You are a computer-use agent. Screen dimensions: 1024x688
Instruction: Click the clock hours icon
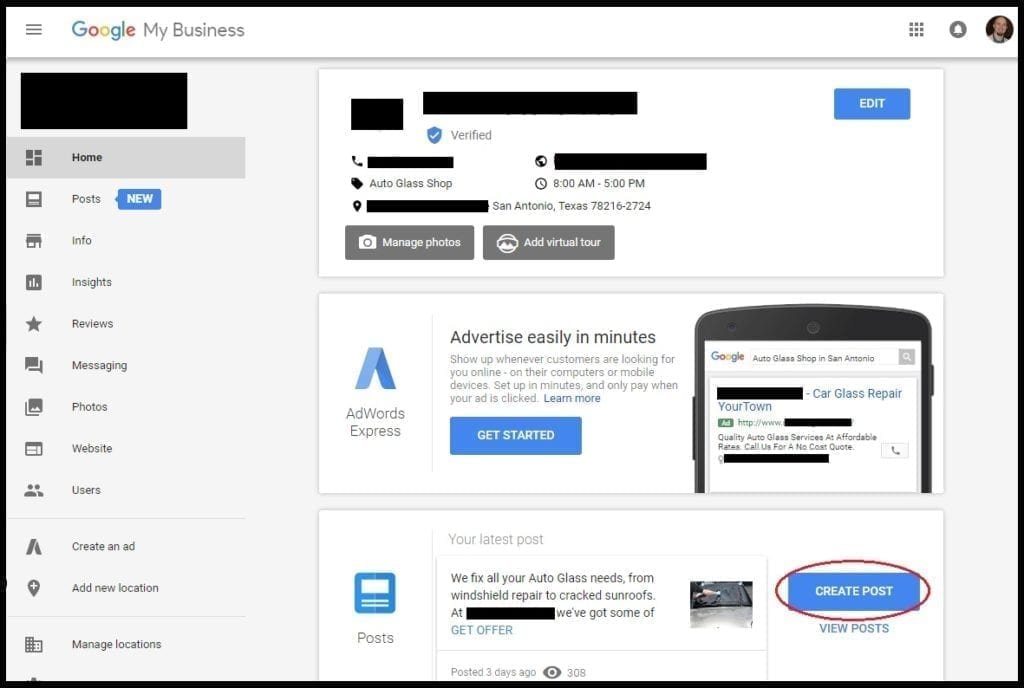(x=541, y=184)
